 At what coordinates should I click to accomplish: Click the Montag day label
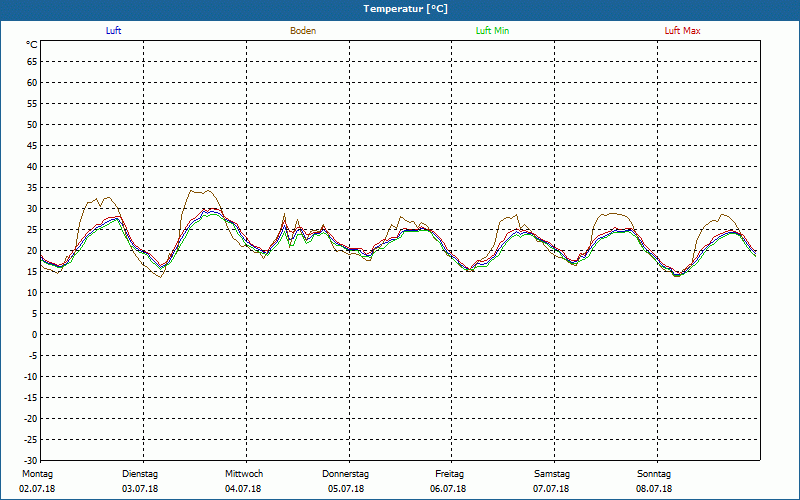click(x=37, y=474)
